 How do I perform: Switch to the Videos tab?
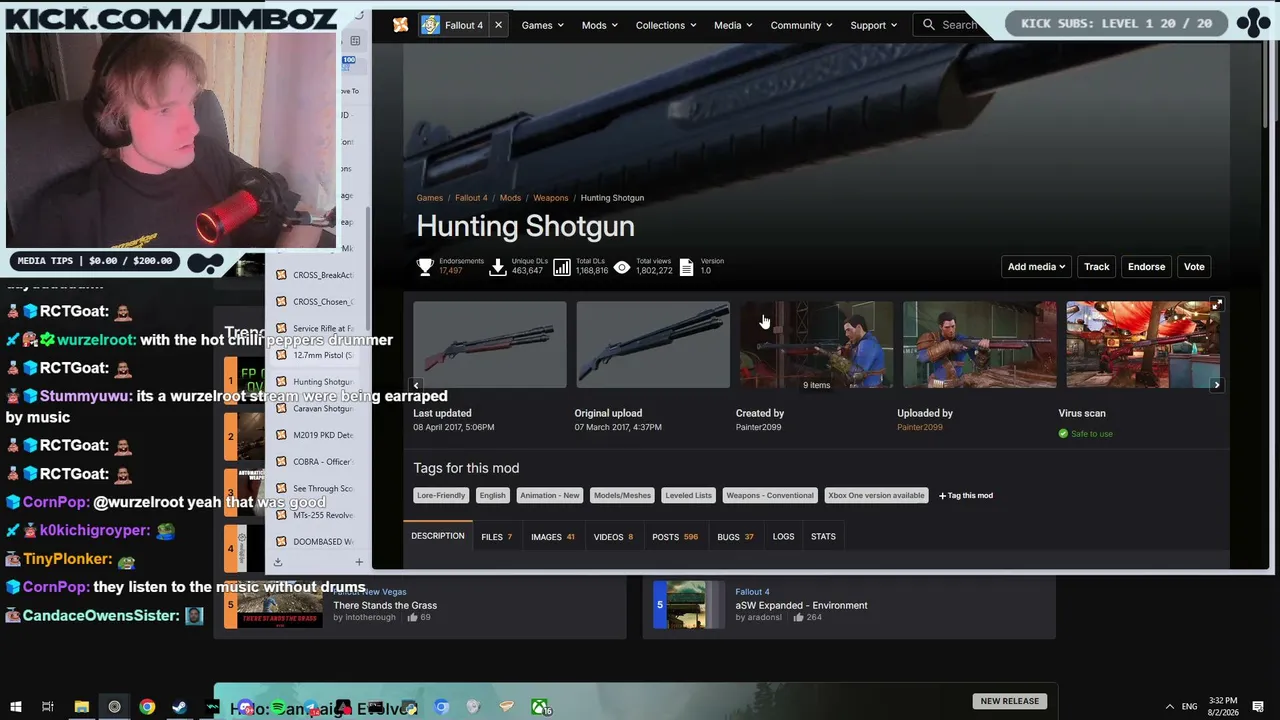614,537
